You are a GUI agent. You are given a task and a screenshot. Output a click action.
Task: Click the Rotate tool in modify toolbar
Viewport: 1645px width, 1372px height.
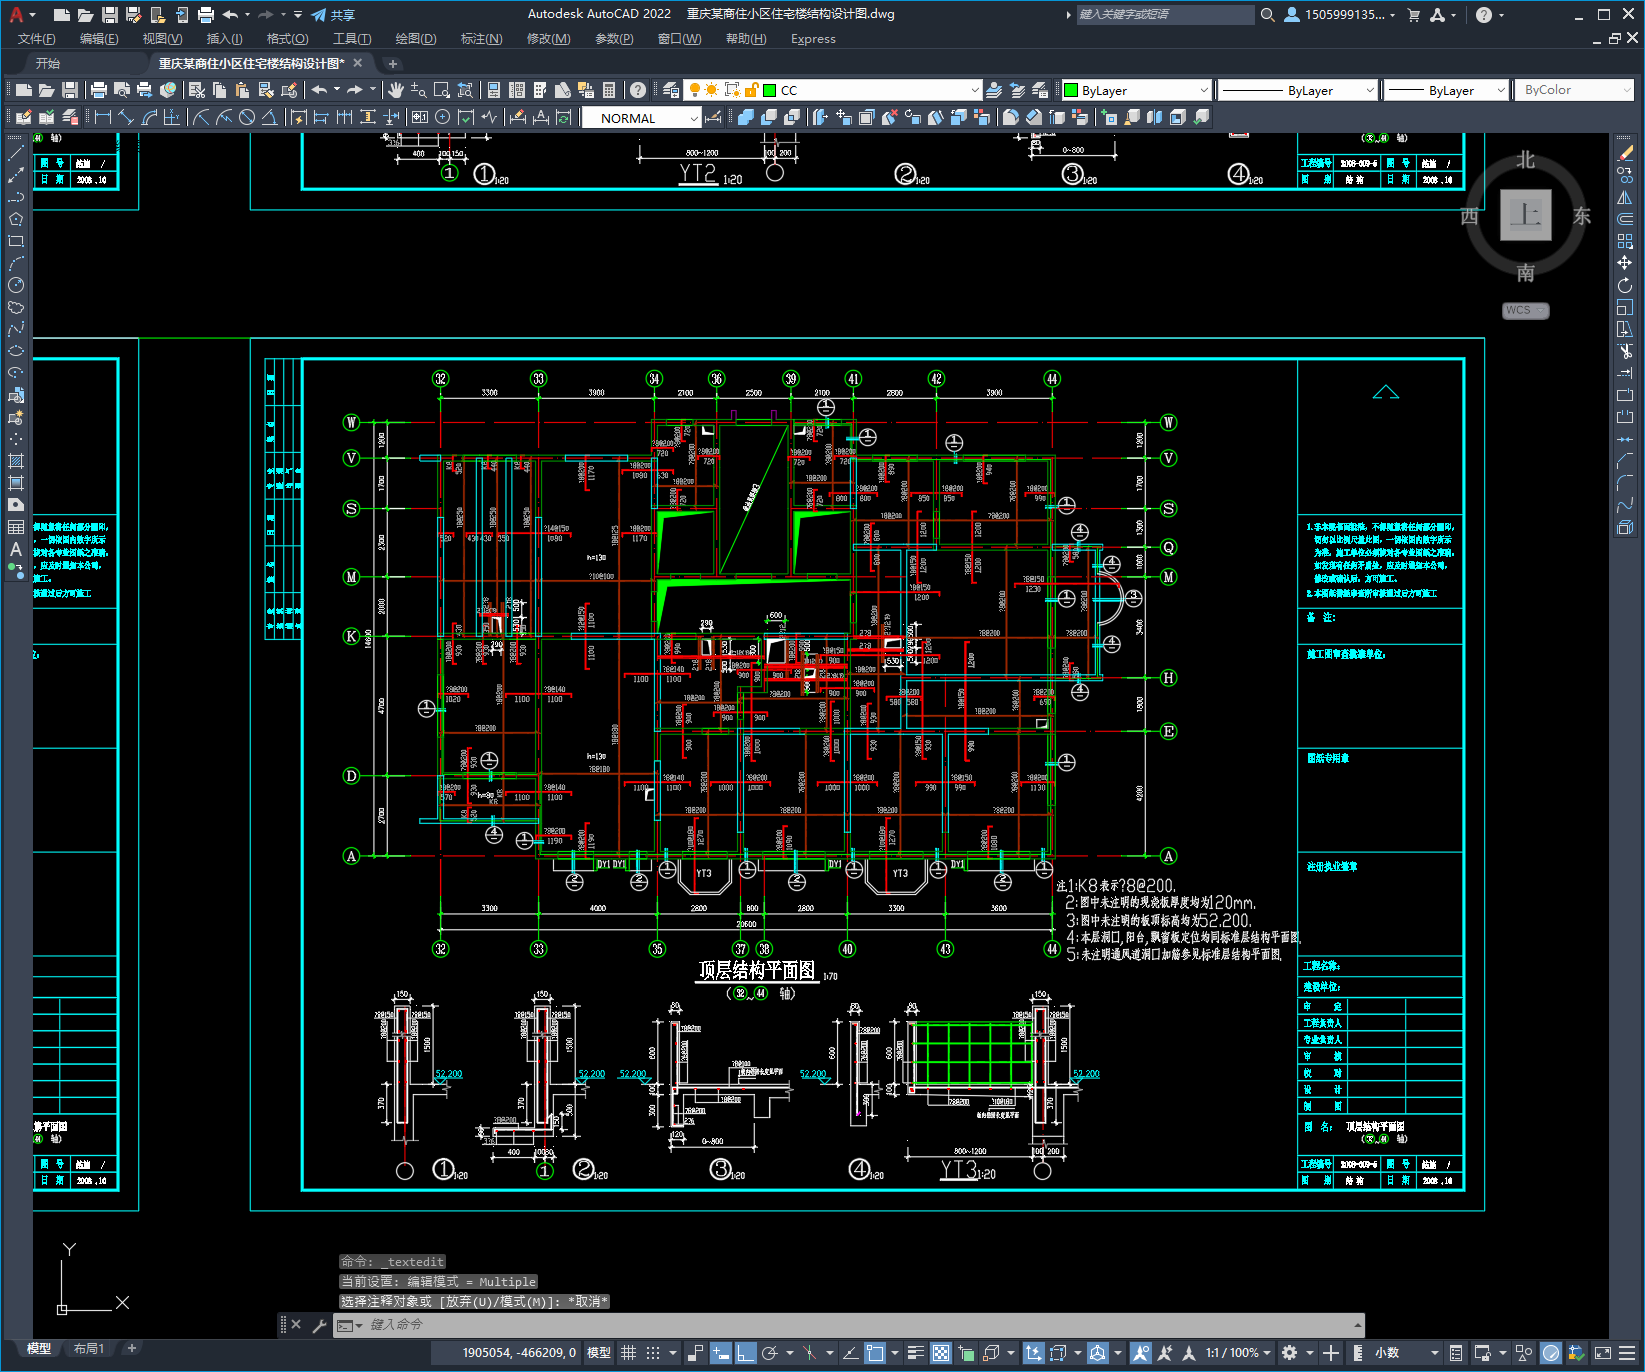pyautogui.click(x=1625, y=285)
